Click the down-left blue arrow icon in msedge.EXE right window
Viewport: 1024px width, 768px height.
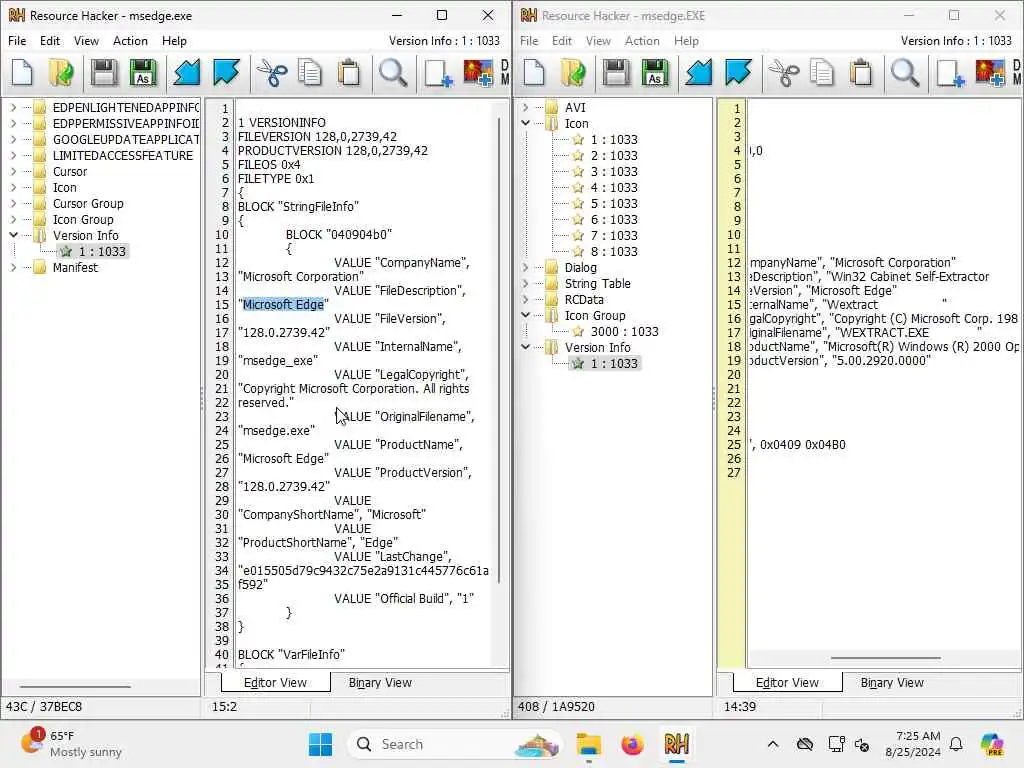pos(699,72)
